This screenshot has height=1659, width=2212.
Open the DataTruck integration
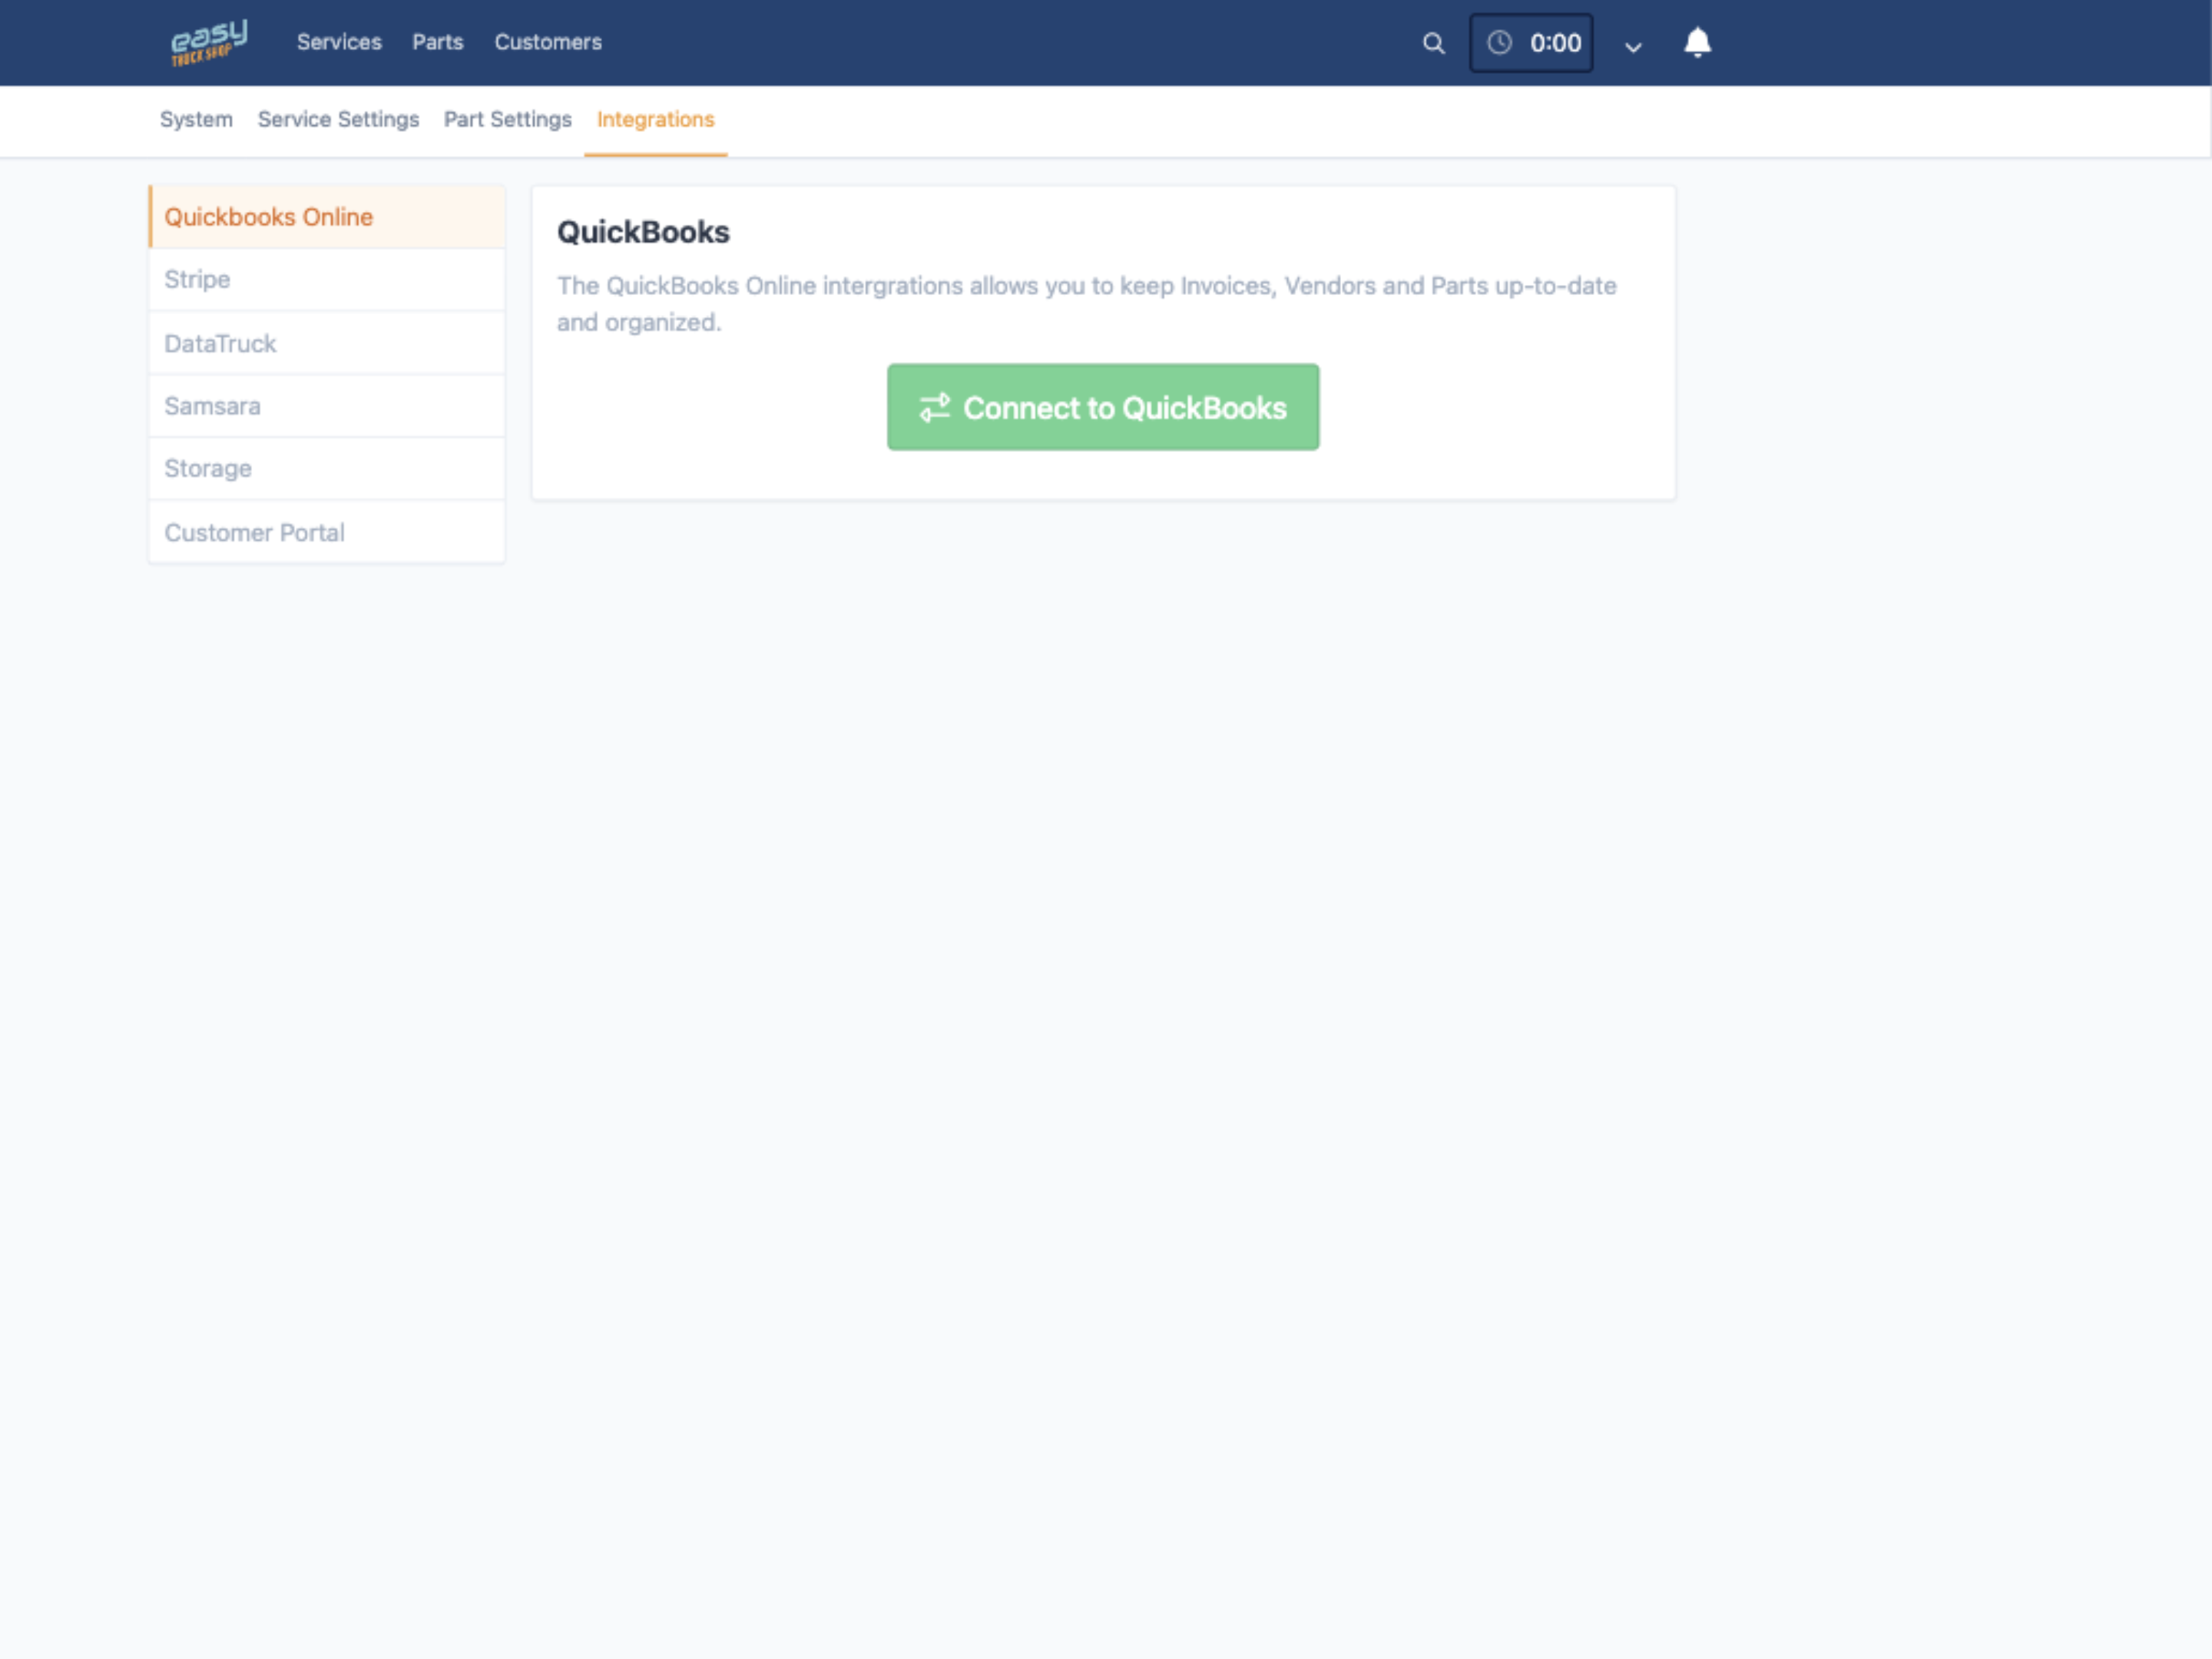point(327,343)
